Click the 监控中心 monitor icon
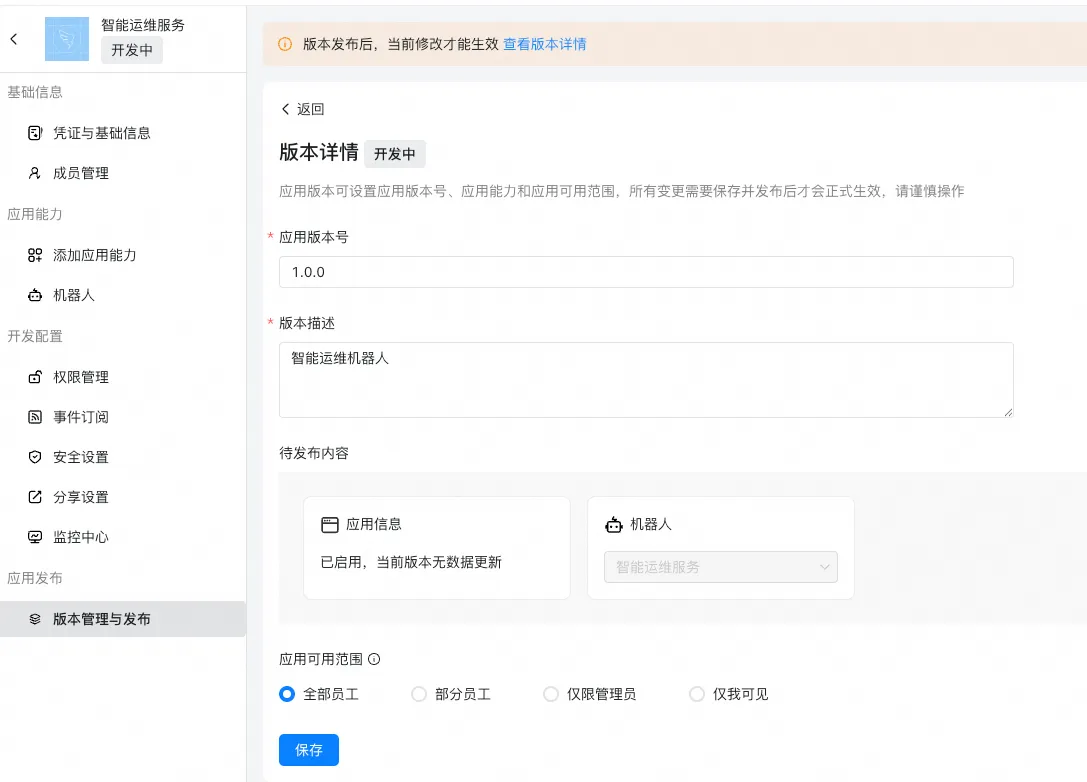 (x=35, y=537)
